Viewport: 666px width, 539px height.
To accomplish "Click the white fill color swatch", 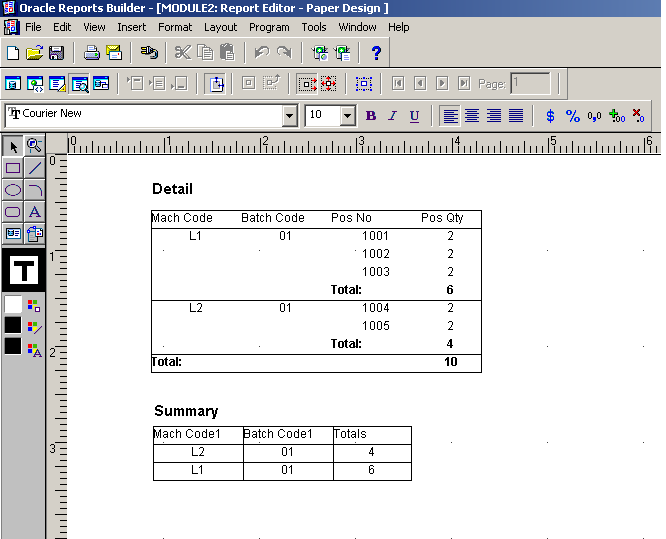I will point(13,304).
